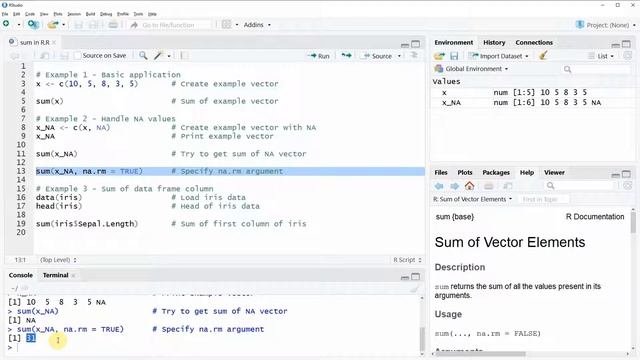Click the Print icon in main toolbar

(113, 25)
